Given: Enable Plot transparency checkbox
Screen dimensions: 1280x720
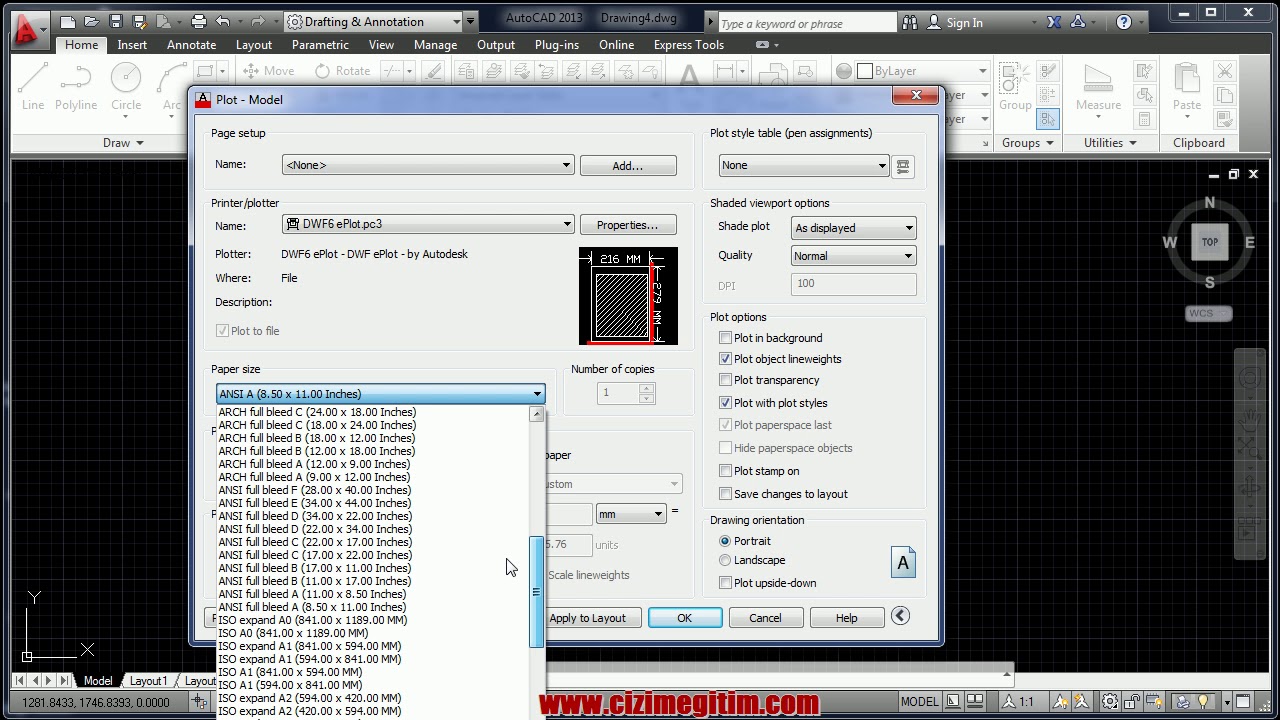Looking at the screenshot, I should [x=726, y=380].
